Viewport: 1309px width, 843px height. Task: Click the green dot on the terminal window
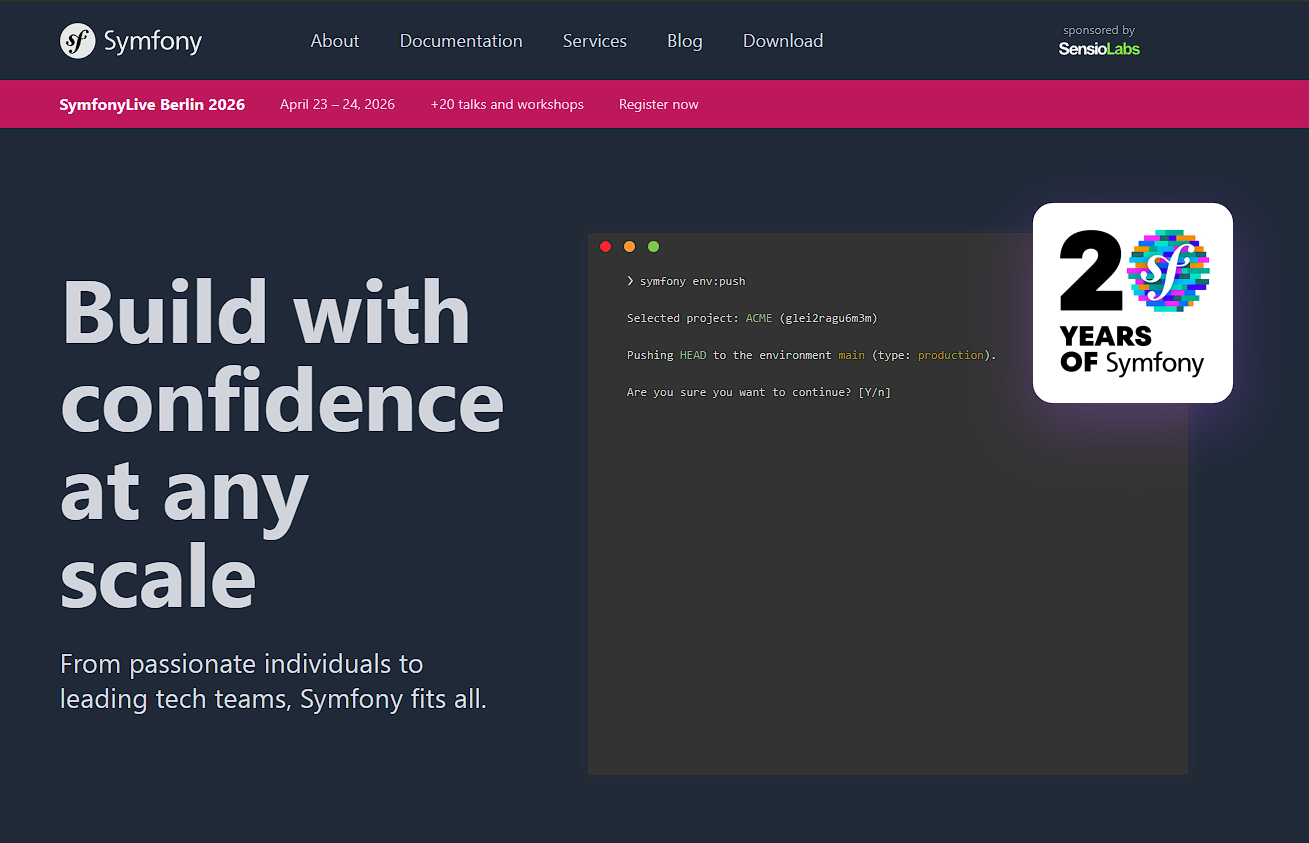coord(653,246)
